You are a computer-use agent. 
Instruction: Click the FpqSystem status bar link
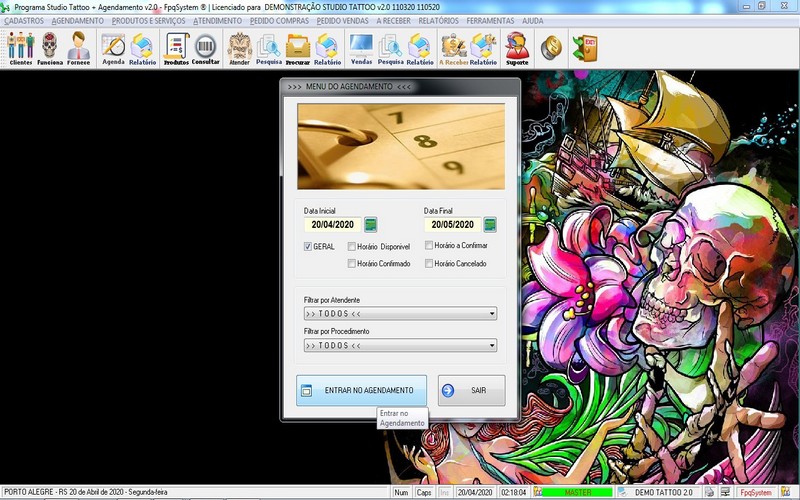756,492
